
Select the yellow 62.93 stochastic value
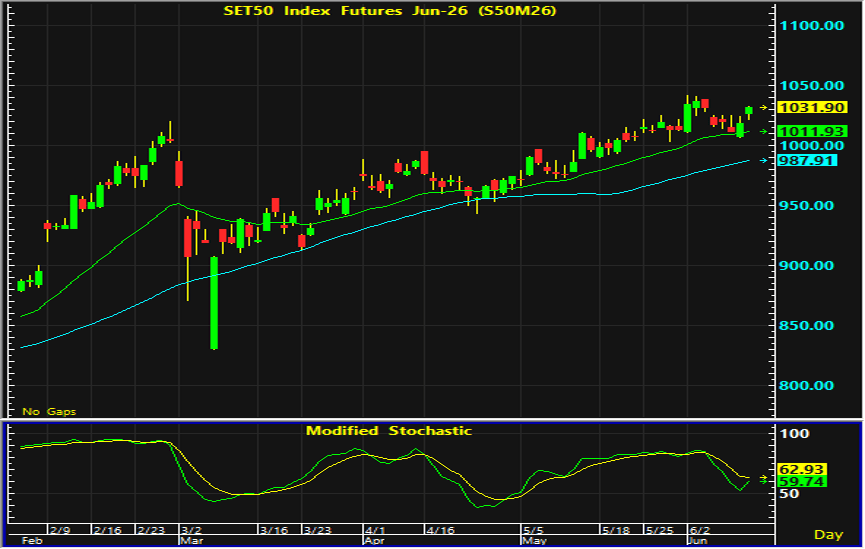[x=802, y=470]
